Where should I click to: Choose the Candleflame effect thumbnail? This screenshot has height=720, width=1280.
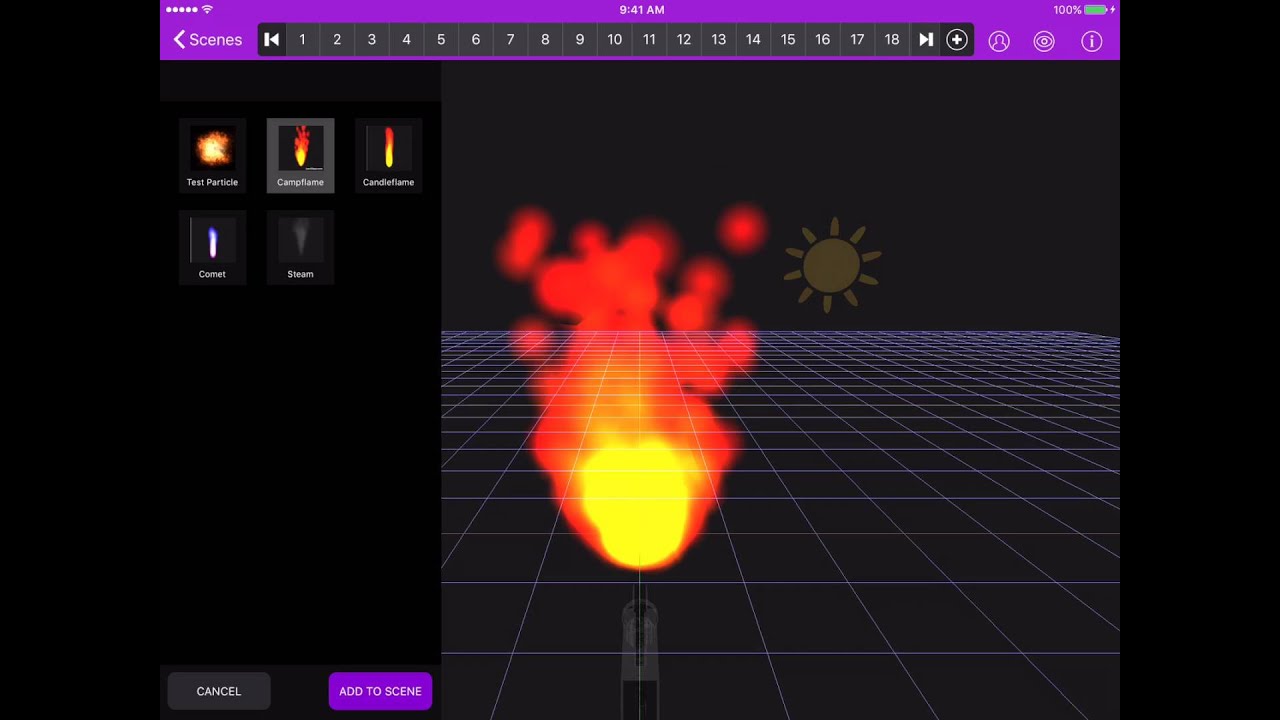point(388,155)
